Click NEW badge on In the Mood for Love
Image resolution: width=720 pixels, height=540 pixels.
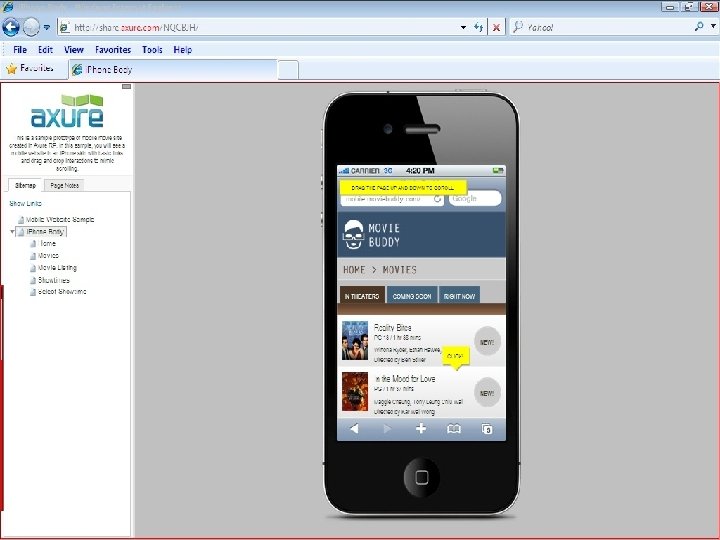tap(487, 393)
